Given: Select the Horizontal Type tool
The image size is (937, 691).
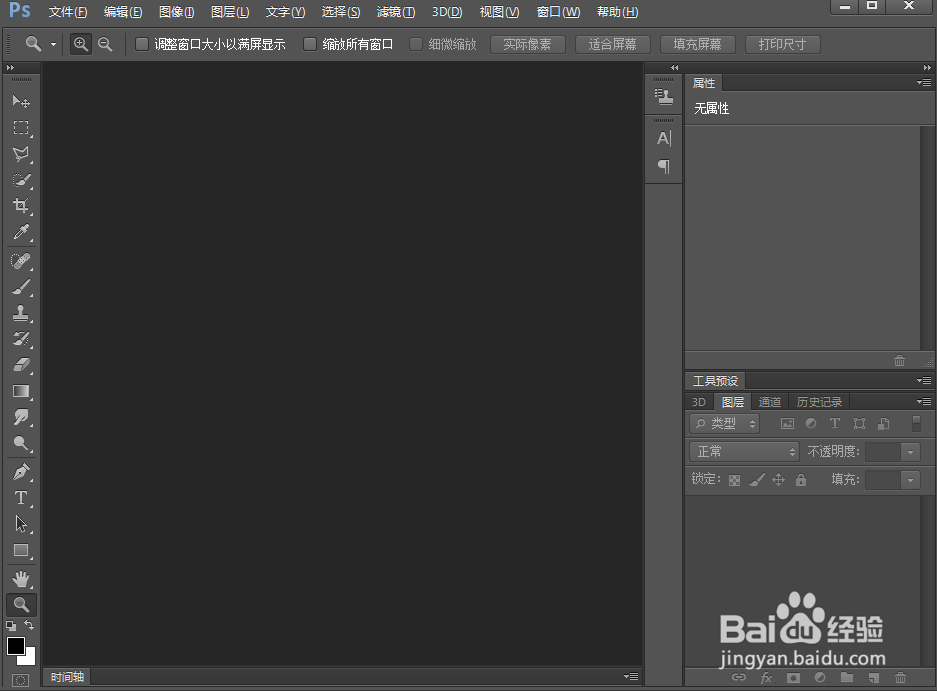Looking at the screenshot, I should 21,497.
